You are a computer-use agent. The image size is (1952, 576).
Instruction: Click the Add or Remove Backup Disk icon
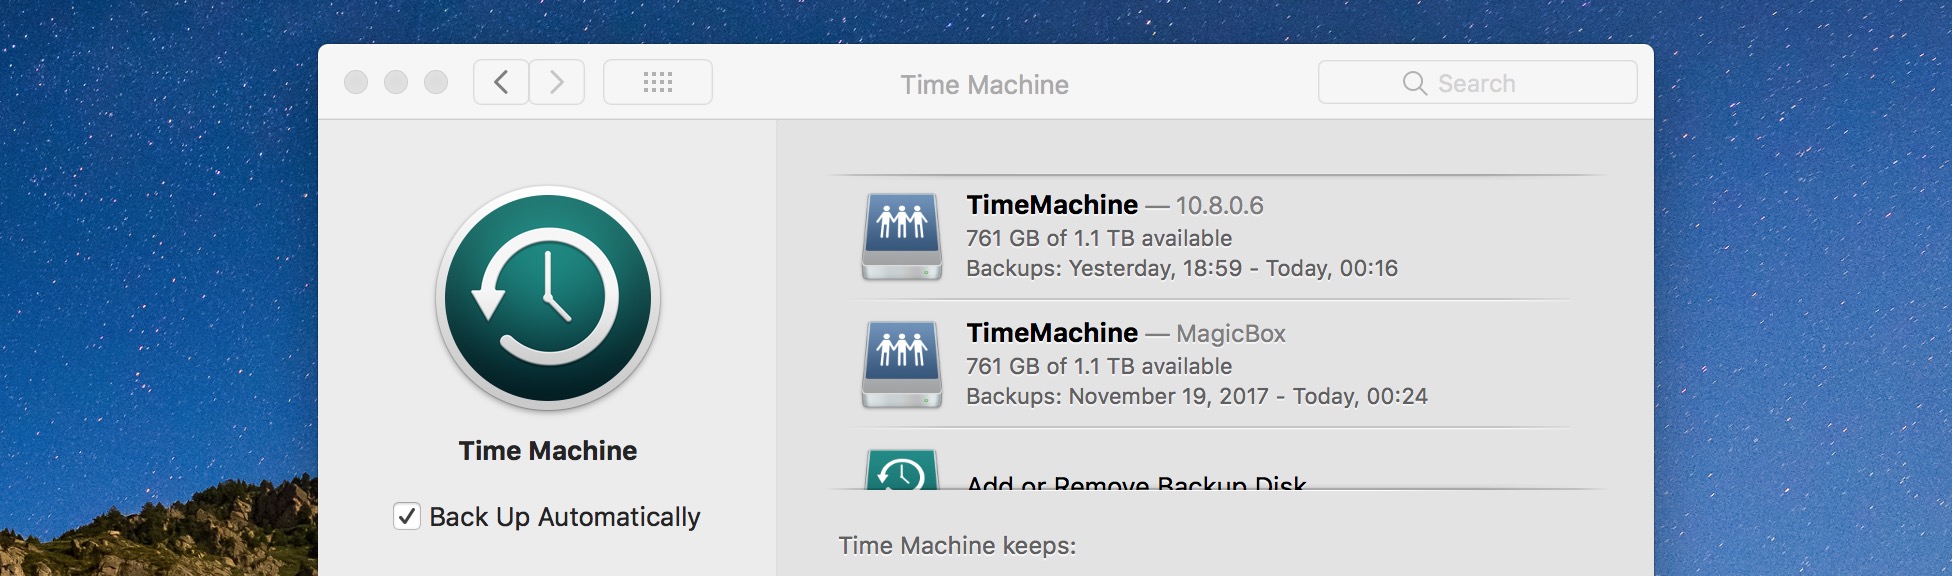(902, 470)
